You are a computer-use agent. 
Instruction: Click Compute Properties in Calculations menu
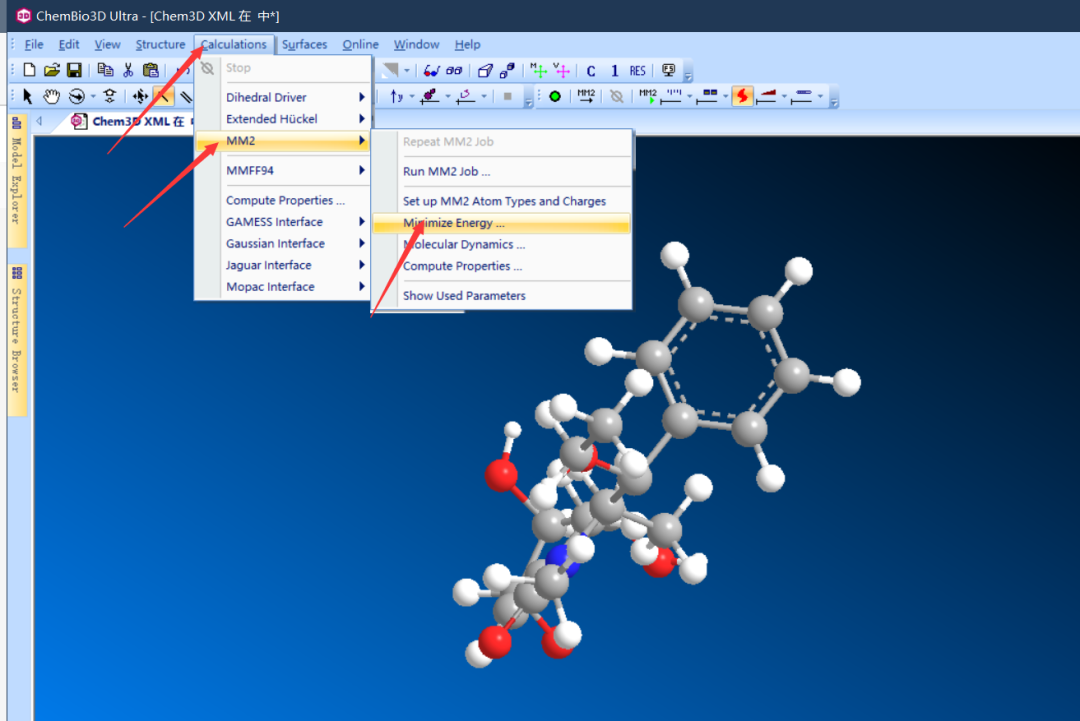click(x=283, y=200)
